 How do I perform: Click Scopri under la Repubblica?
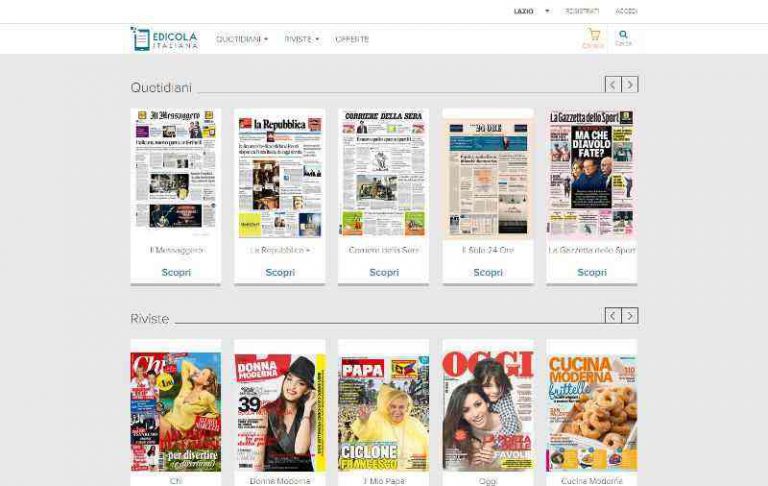click(x=280, y=272)
